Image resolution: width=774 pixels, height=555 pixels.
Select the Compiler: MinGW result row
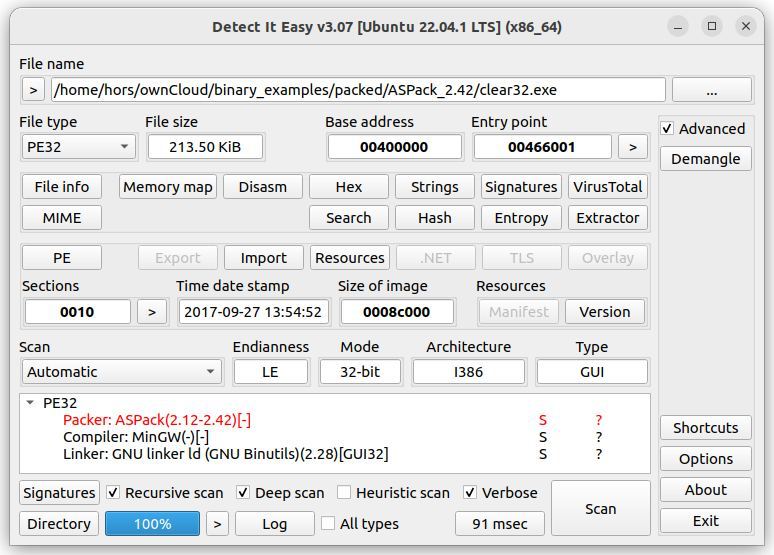pos(335,437)
